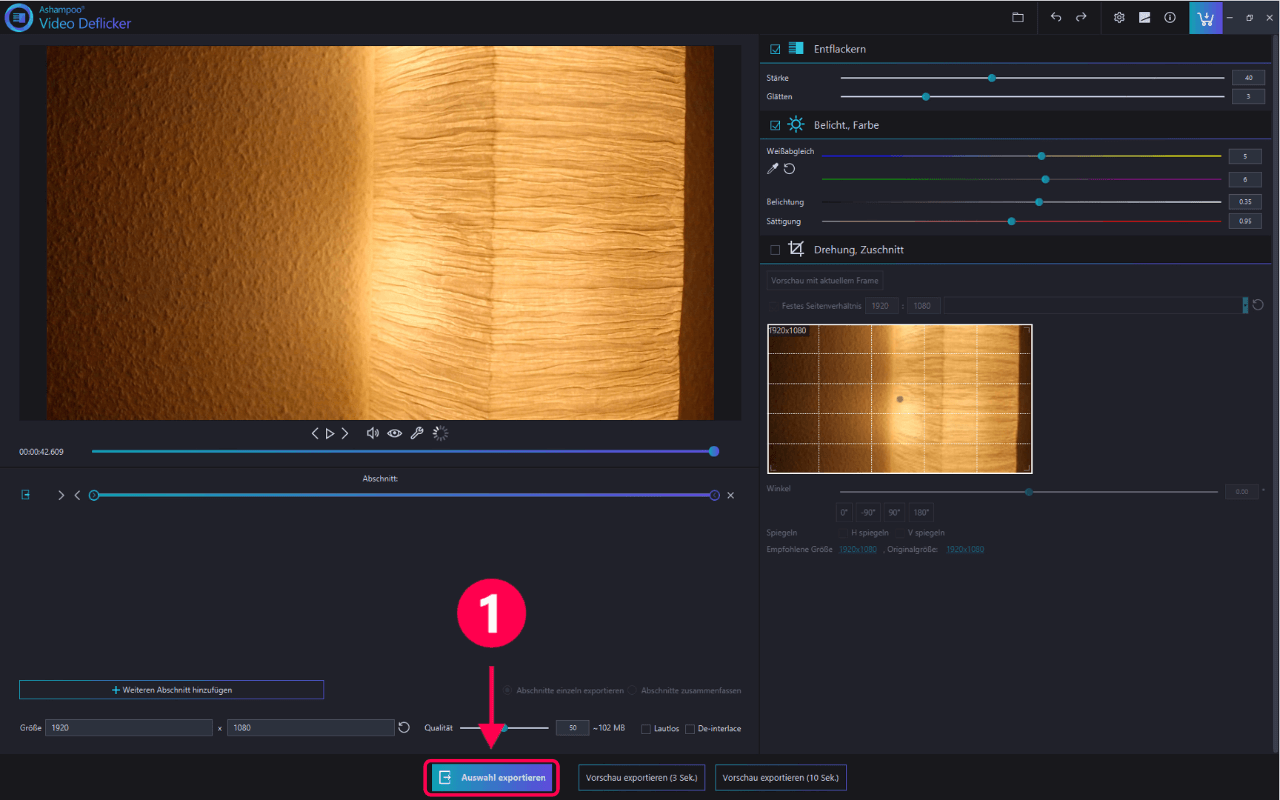Step to next frame in the player

[345, 433]
